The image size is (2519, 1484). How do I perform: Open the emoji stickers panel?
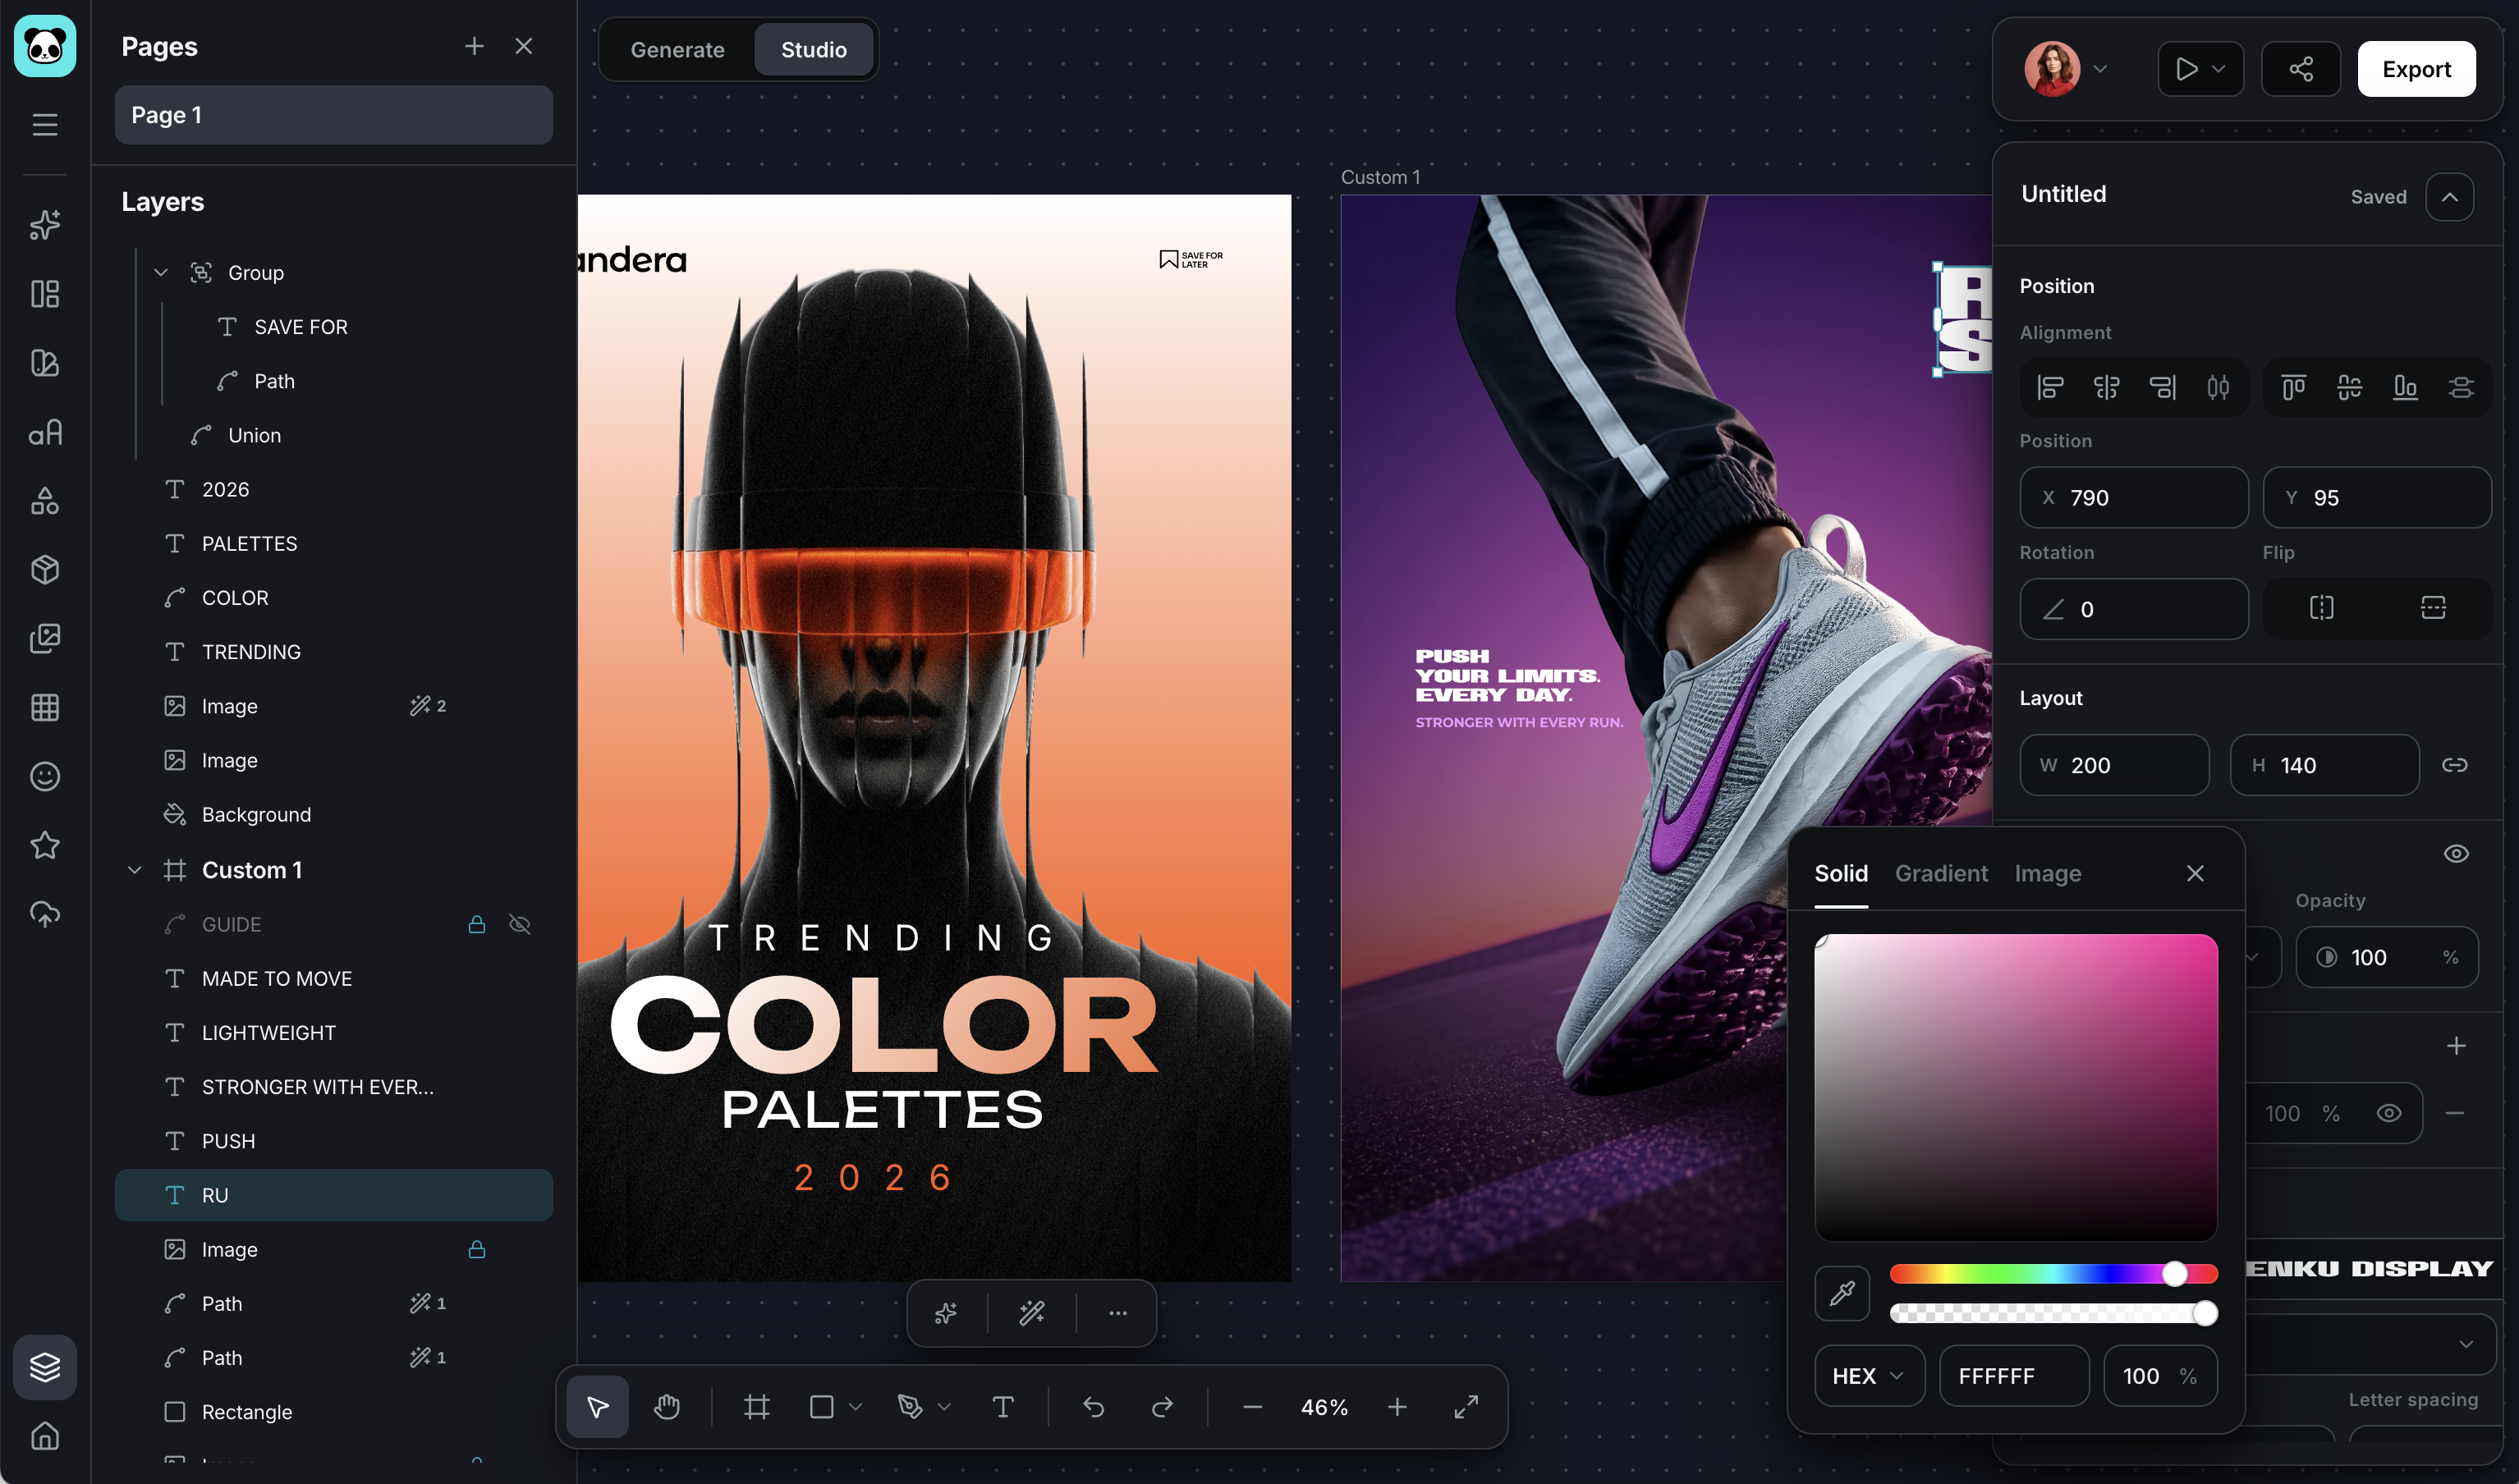click(45, 776)
